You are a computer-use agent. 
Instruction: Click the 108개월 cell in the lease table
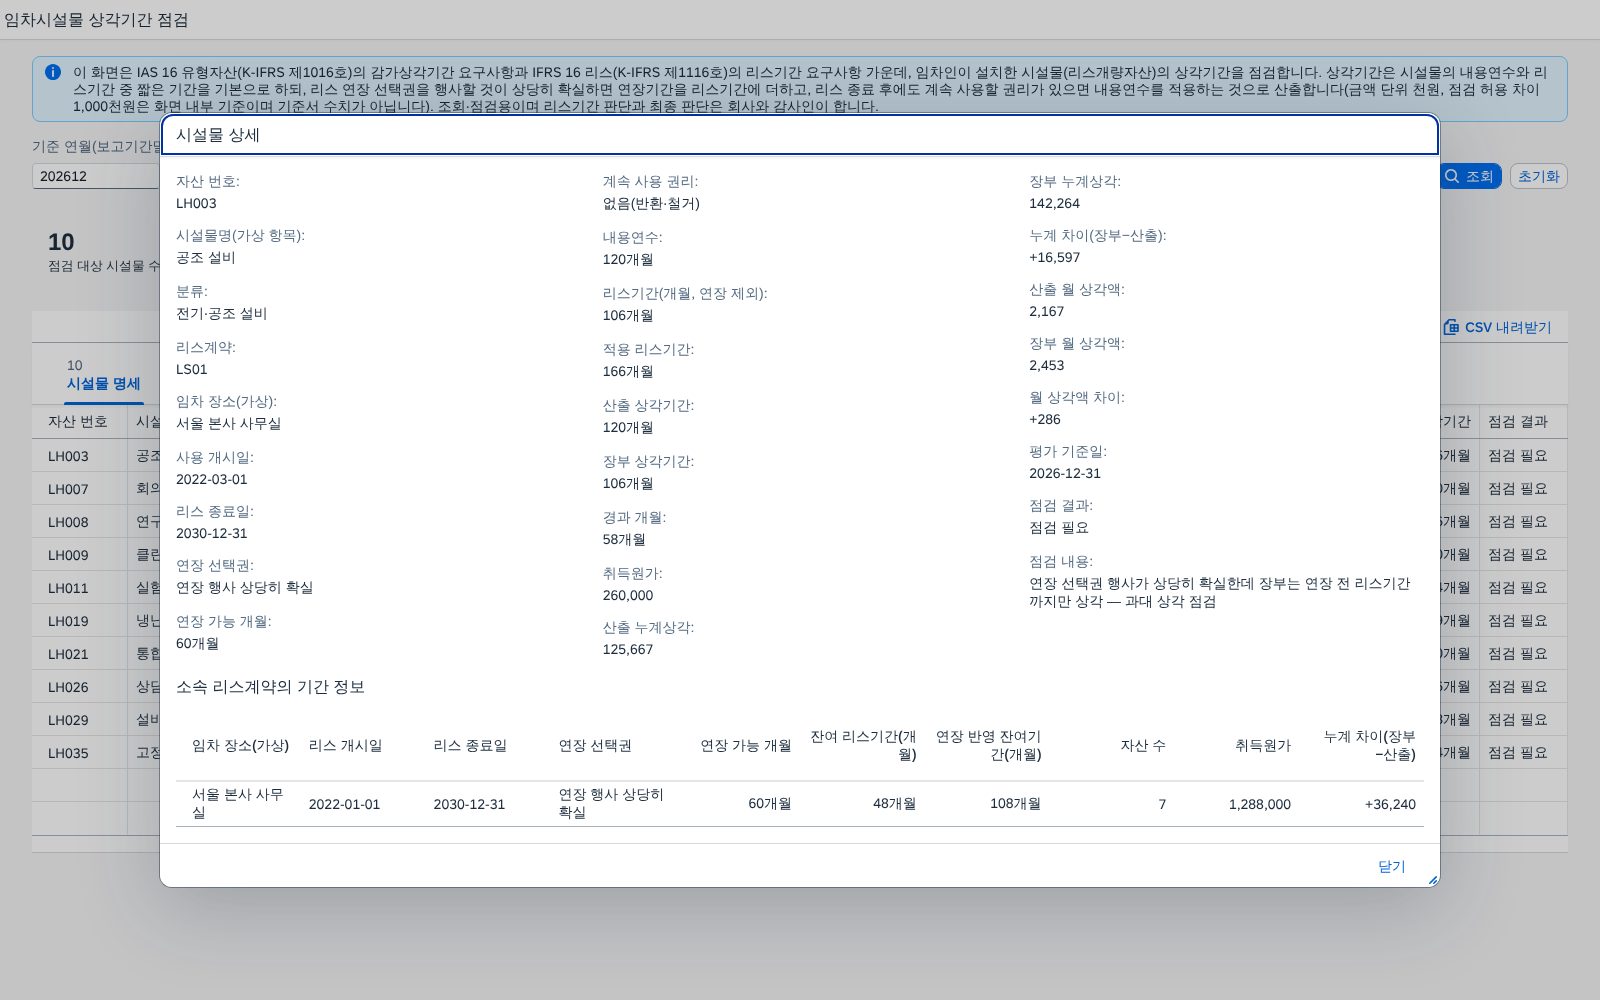click(x=1015, y=804)
